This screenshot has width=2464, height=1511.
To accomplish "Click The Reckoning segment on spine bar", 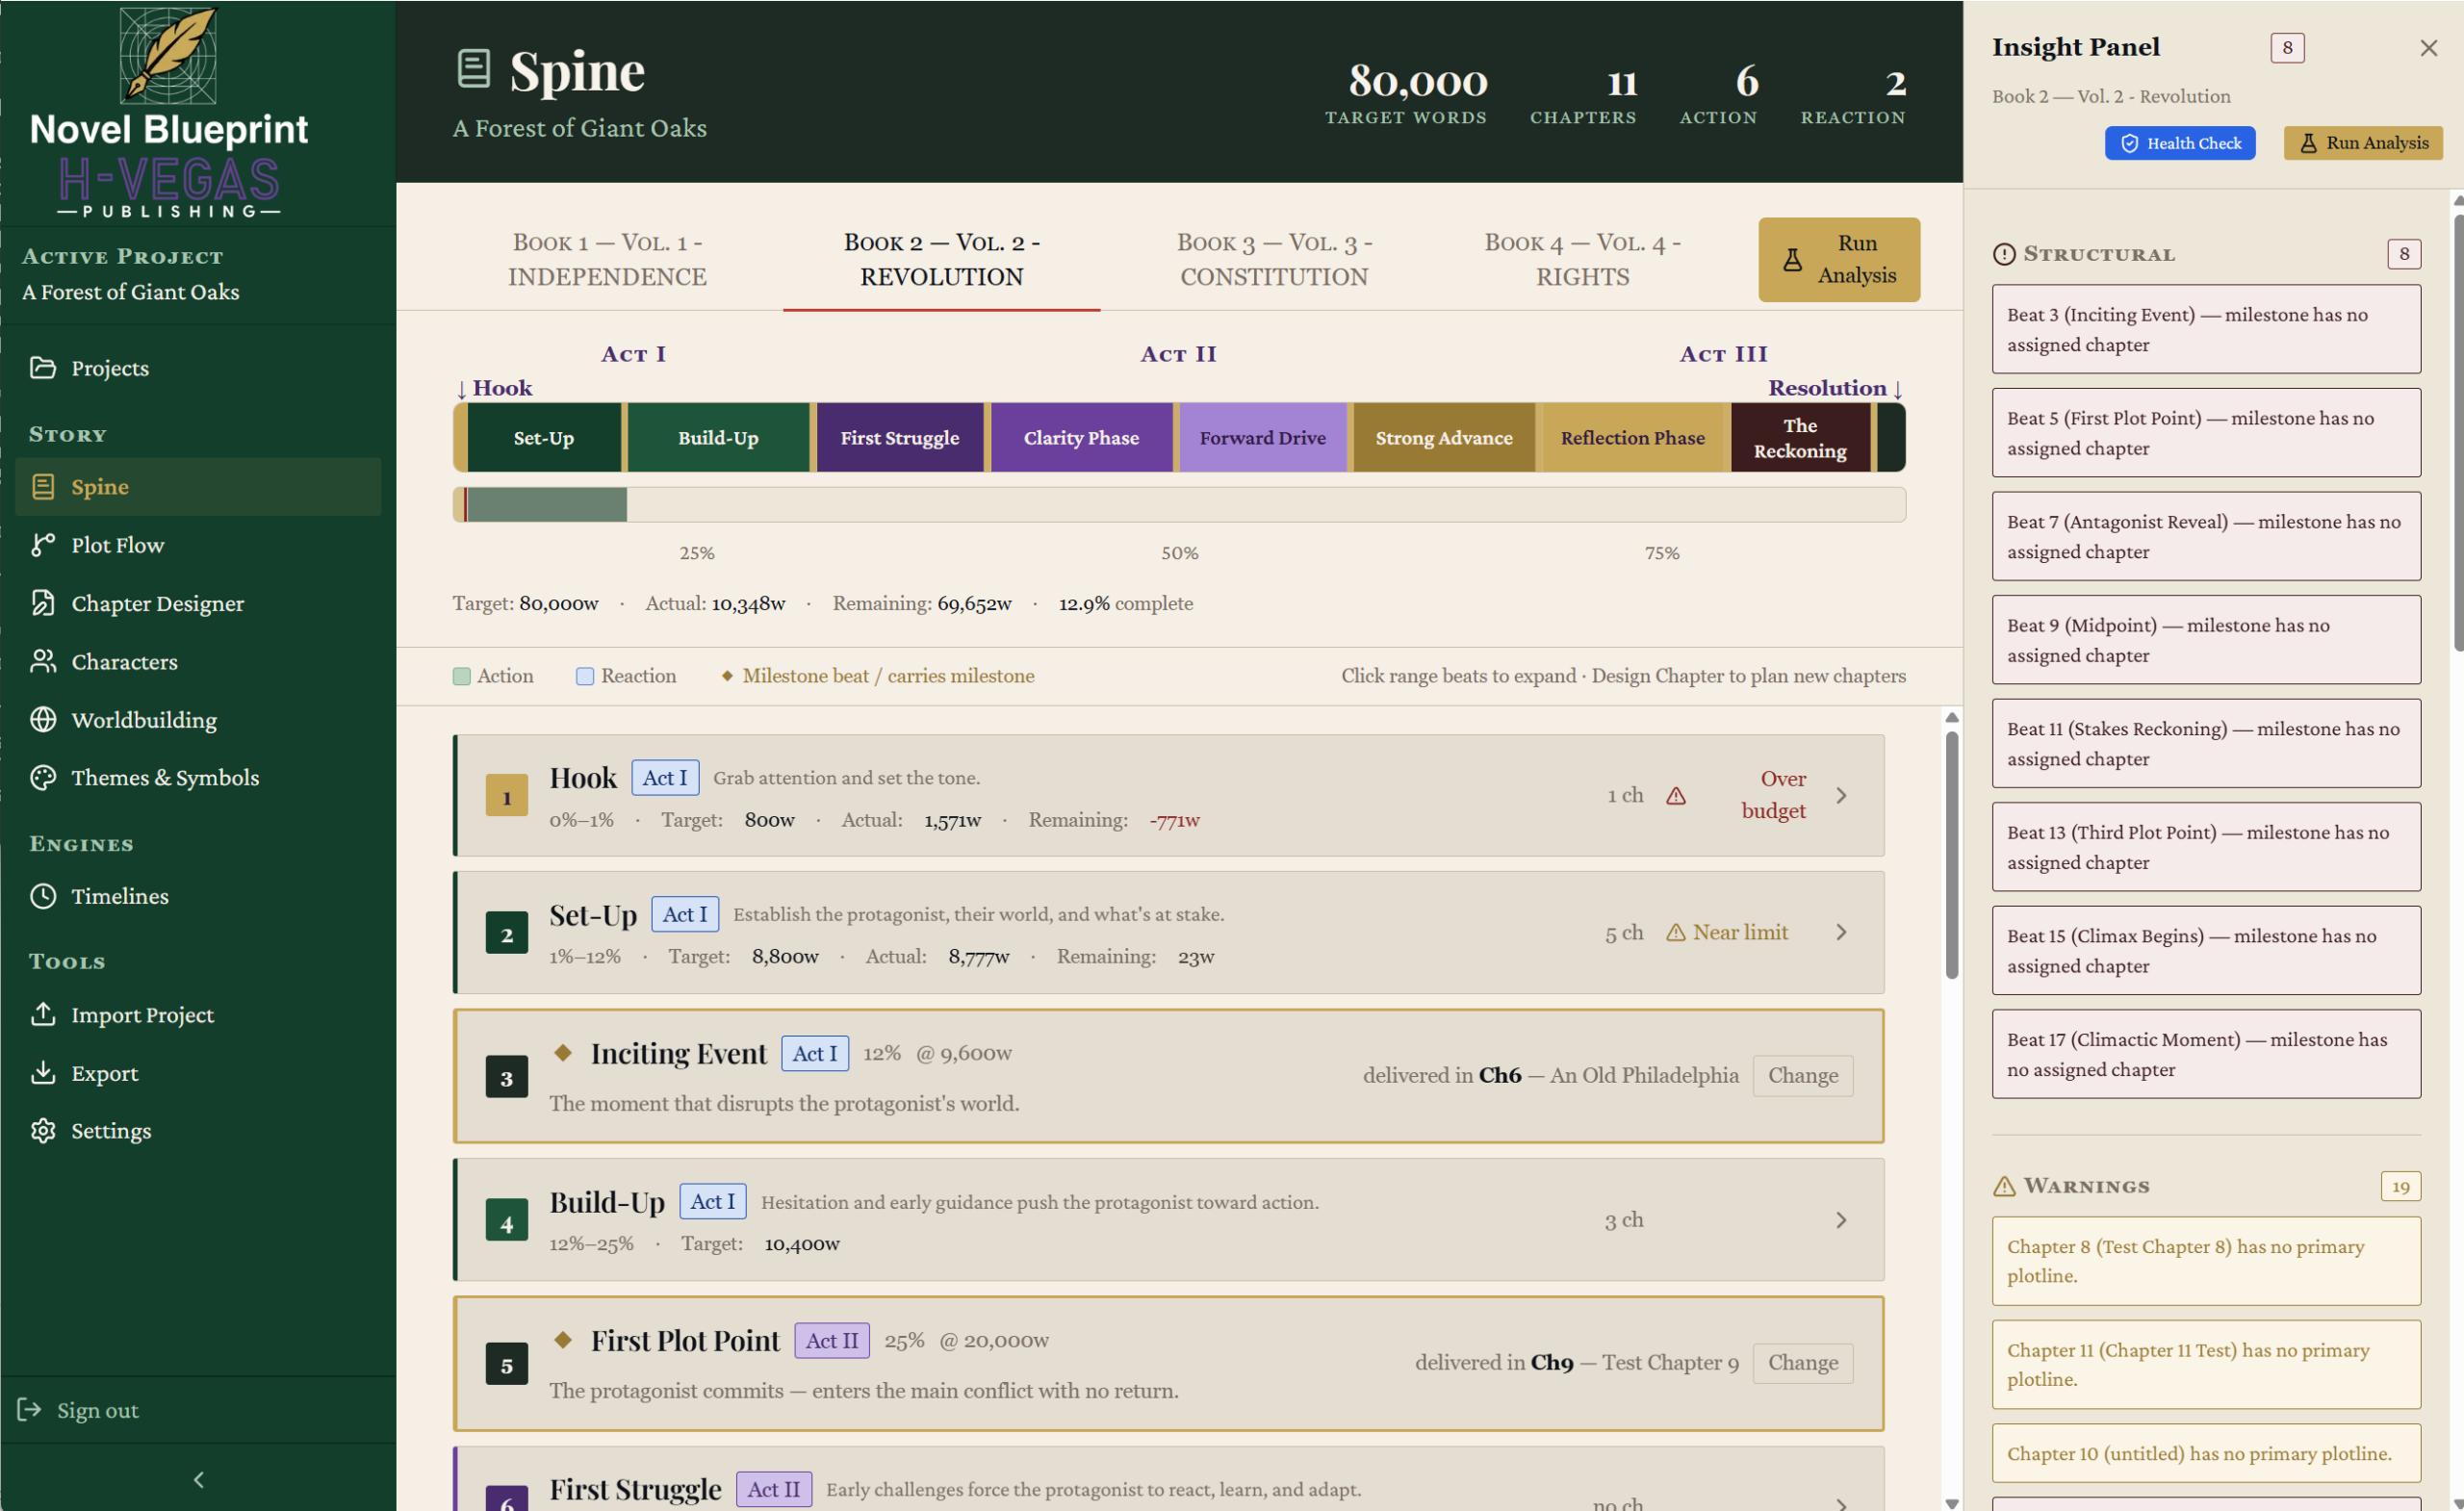I will point(1800,438).
